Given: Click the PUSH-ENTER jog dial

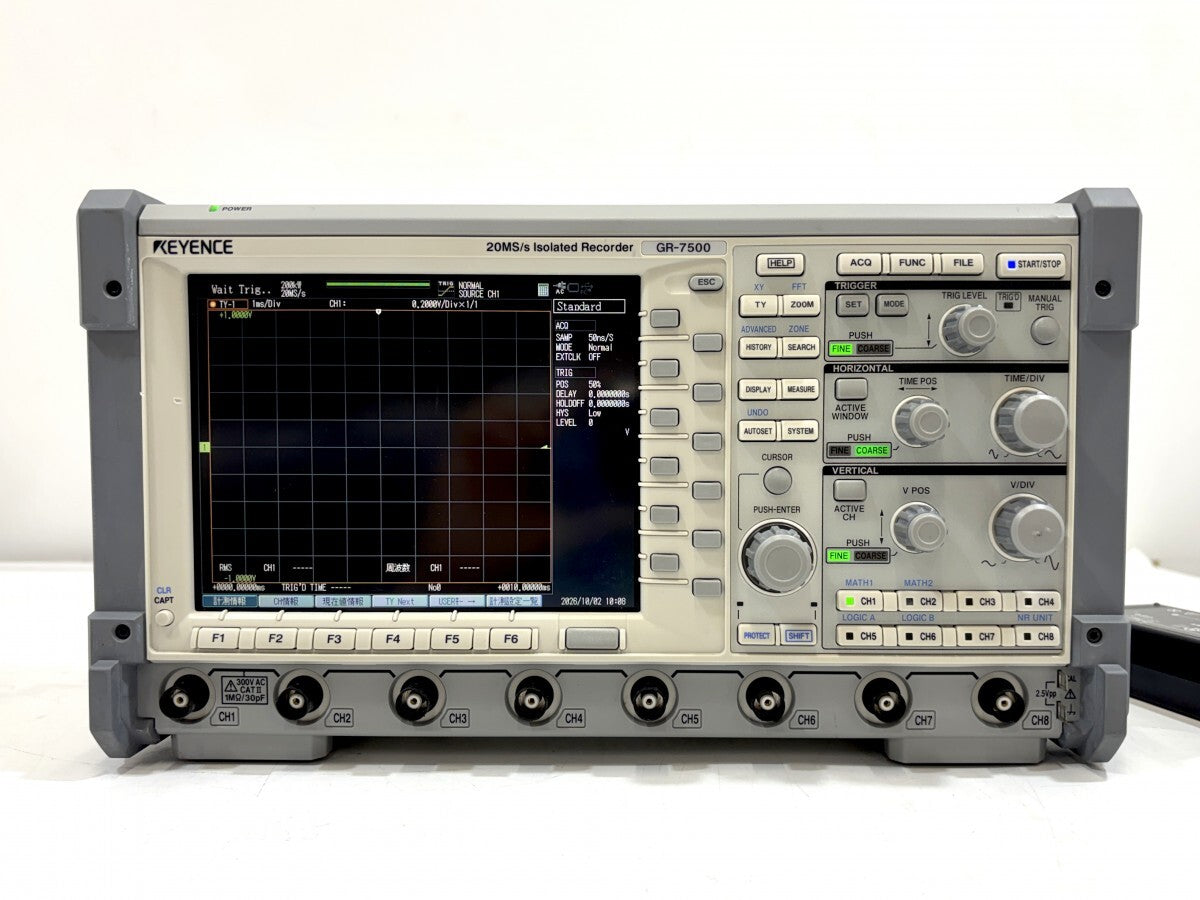Looking at the screenshot, I should pyautogui.click(x=776, y=556).
